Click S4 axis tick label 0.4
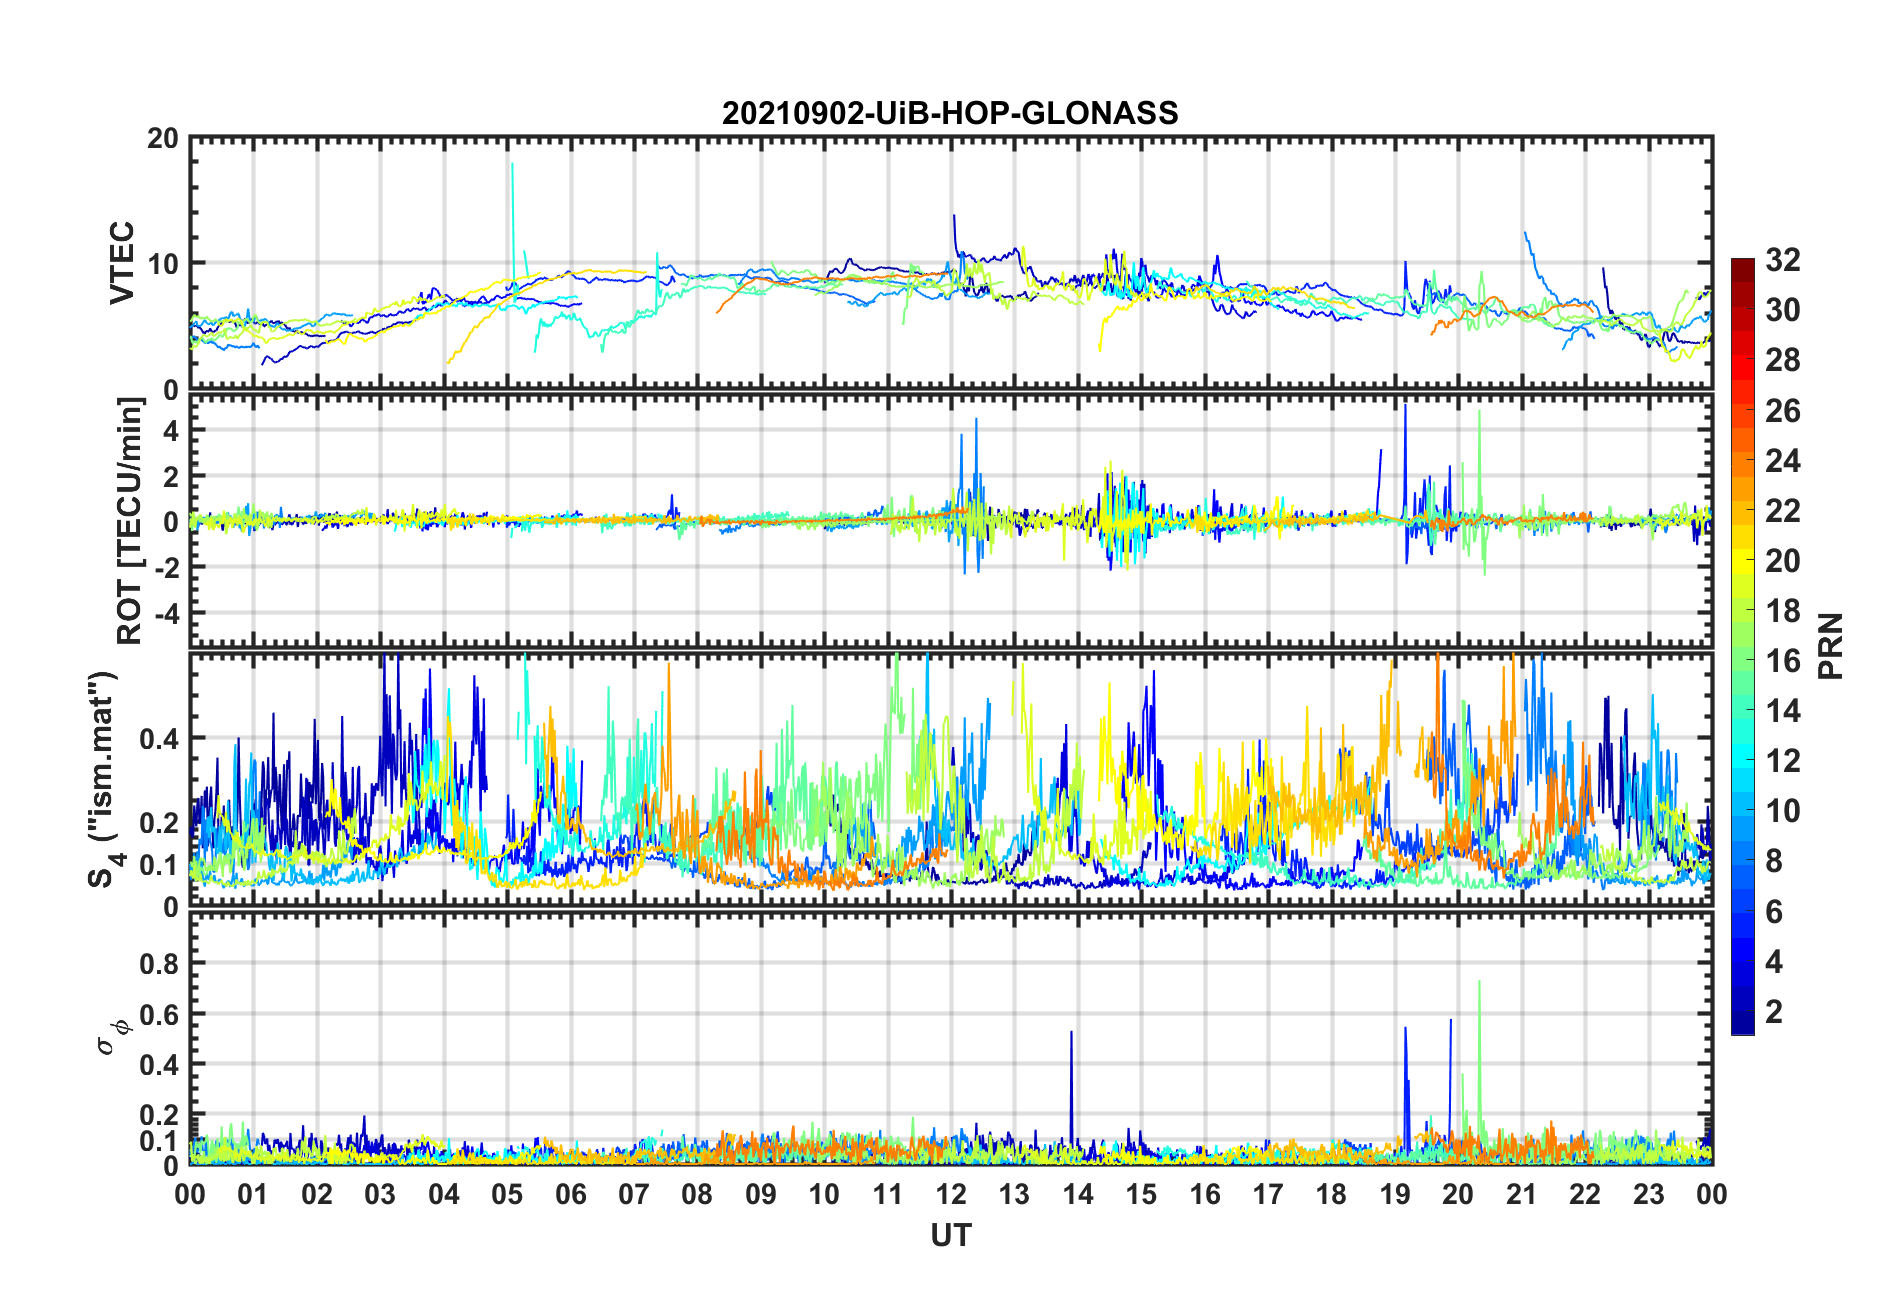 (159, 739)
